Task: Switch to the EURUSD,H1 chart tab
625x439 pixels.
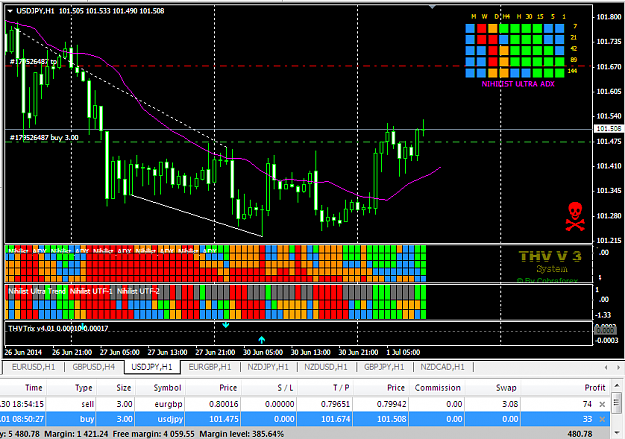Action: click(33, 367)
